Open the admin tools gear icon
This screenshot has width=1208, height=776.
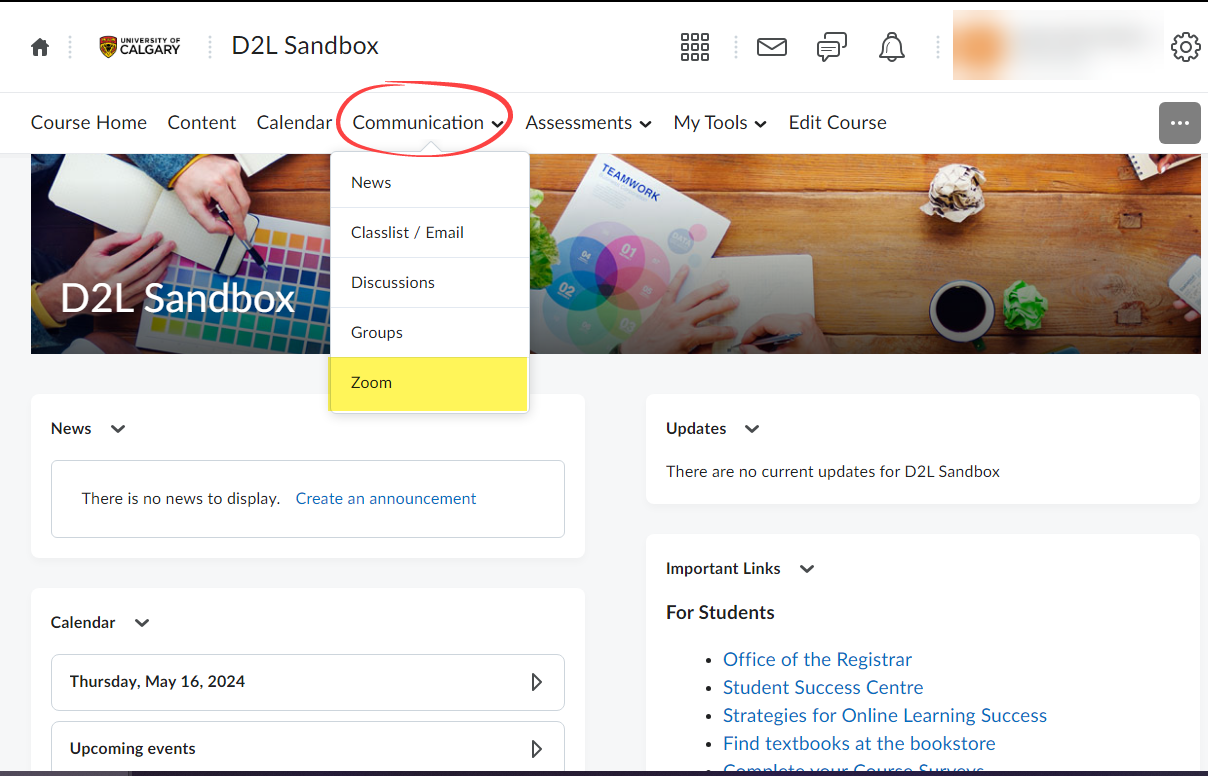coord(1186,47)
